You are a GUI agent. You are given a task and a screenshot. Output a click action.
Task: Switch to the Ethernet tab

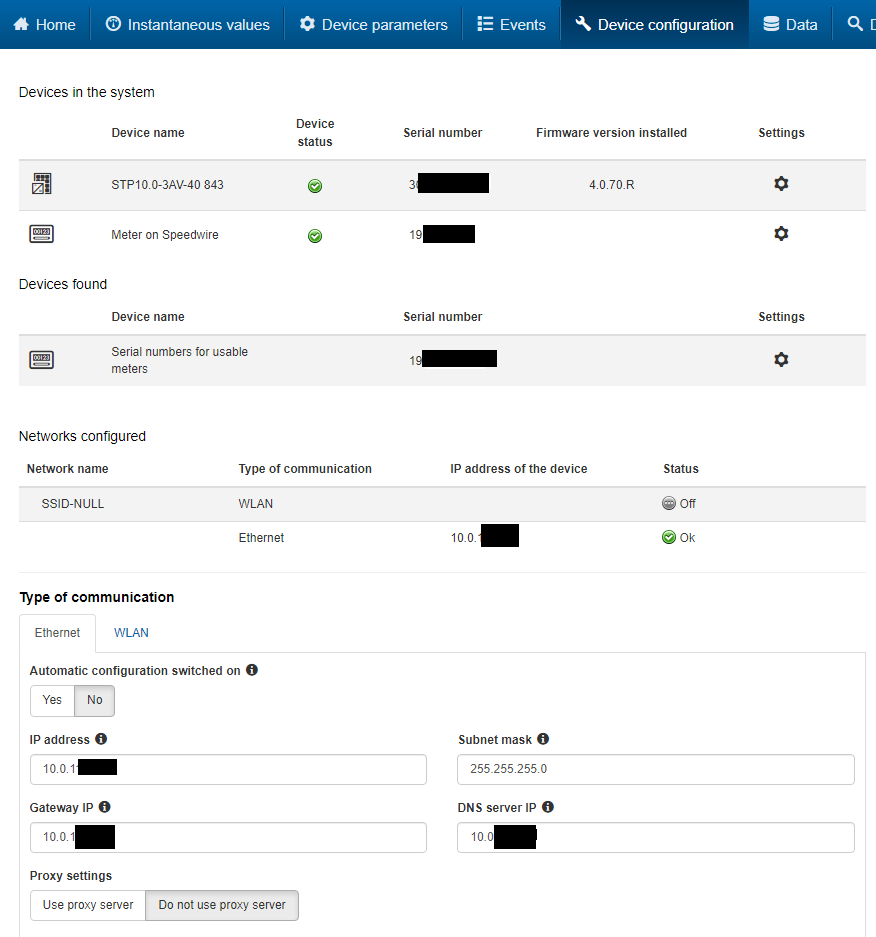click(x=57, y=633)
